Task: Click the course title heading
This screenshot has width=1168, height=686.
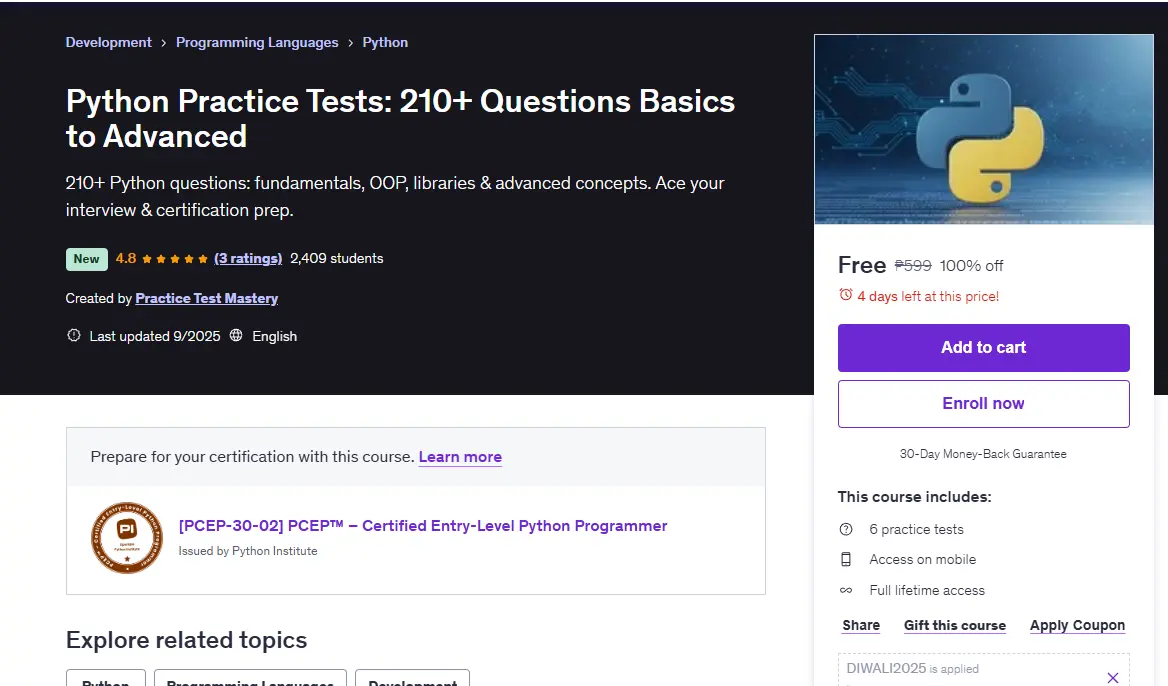Action: [x=400, y=118]
